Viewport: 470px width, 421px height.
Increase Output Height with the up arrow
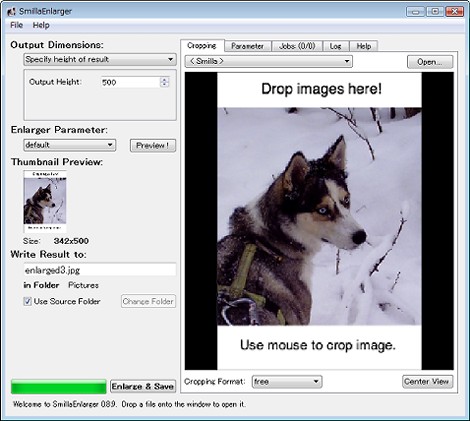coord(164,79)
